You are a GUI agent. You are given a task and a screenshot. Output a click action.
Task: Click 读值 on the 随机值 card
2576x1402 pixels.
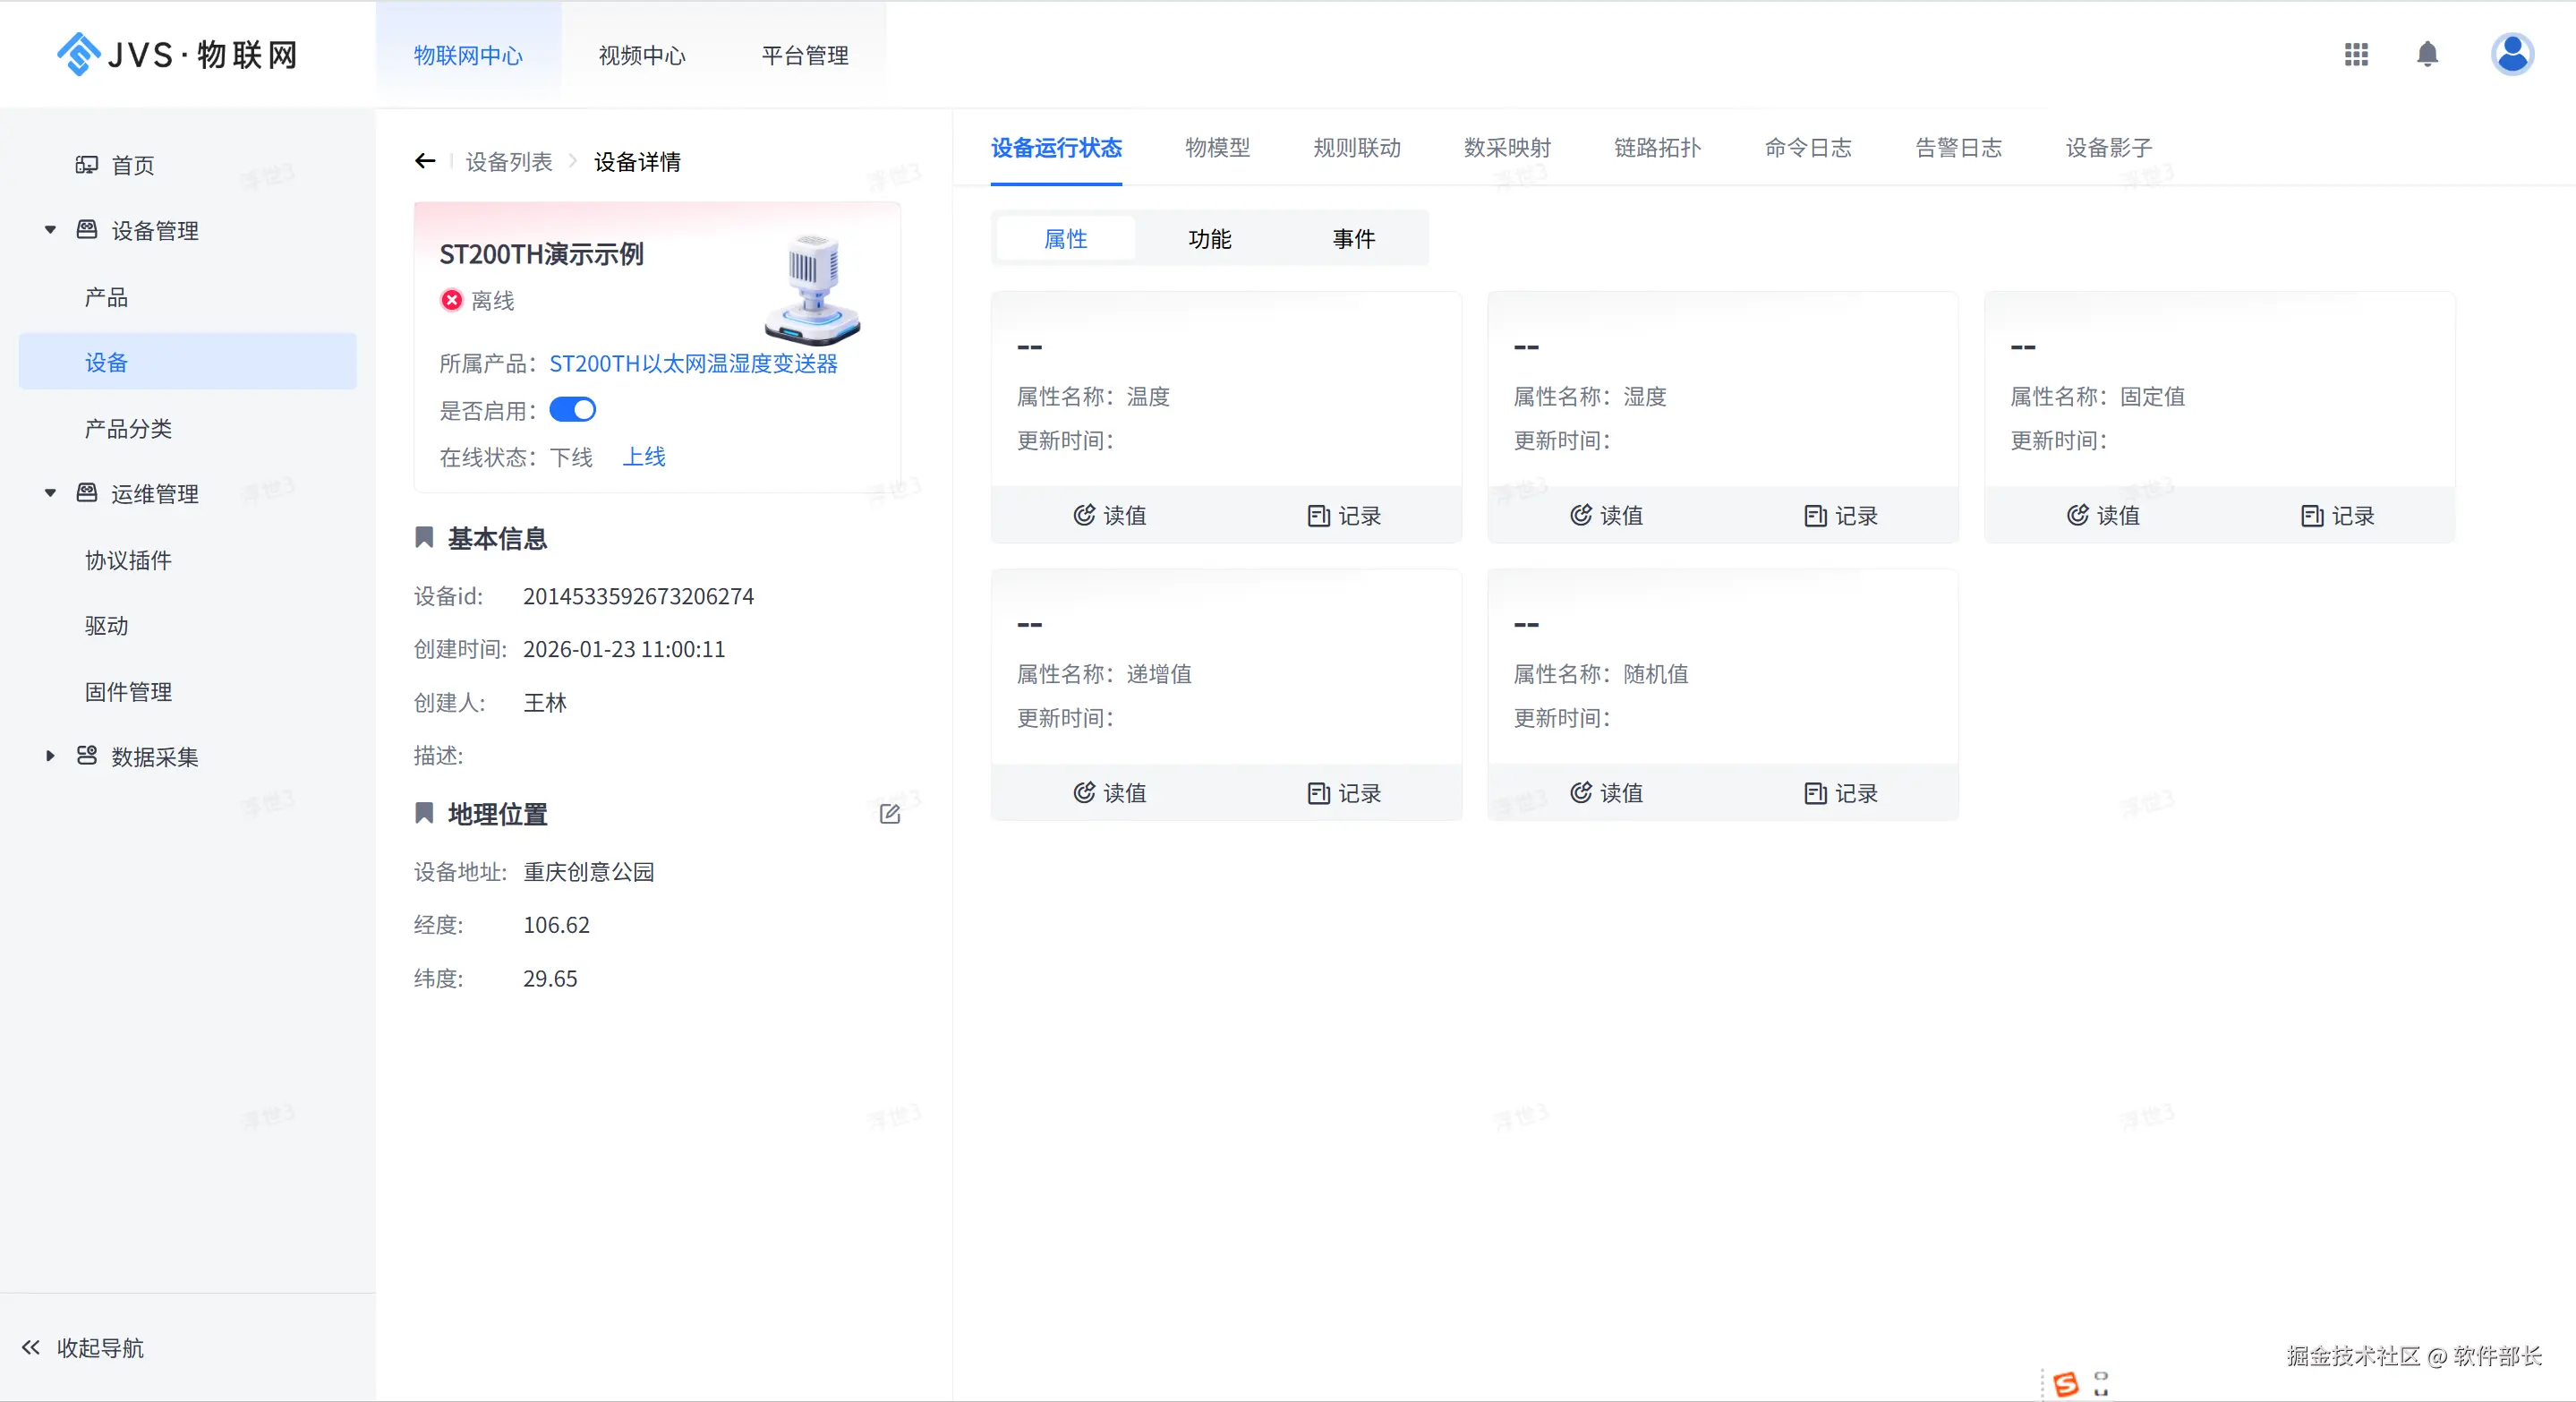point(1607,793)
